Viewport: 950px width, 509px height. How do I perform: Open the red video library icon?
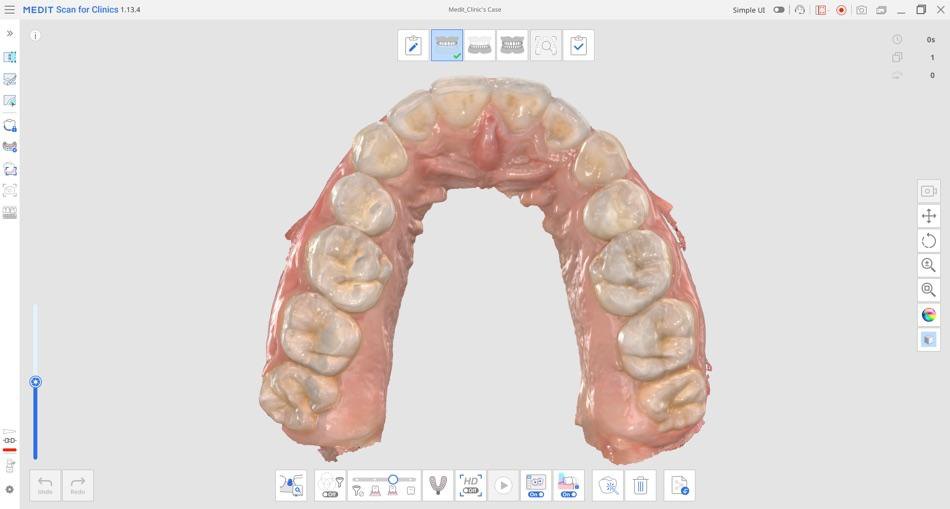820,10
